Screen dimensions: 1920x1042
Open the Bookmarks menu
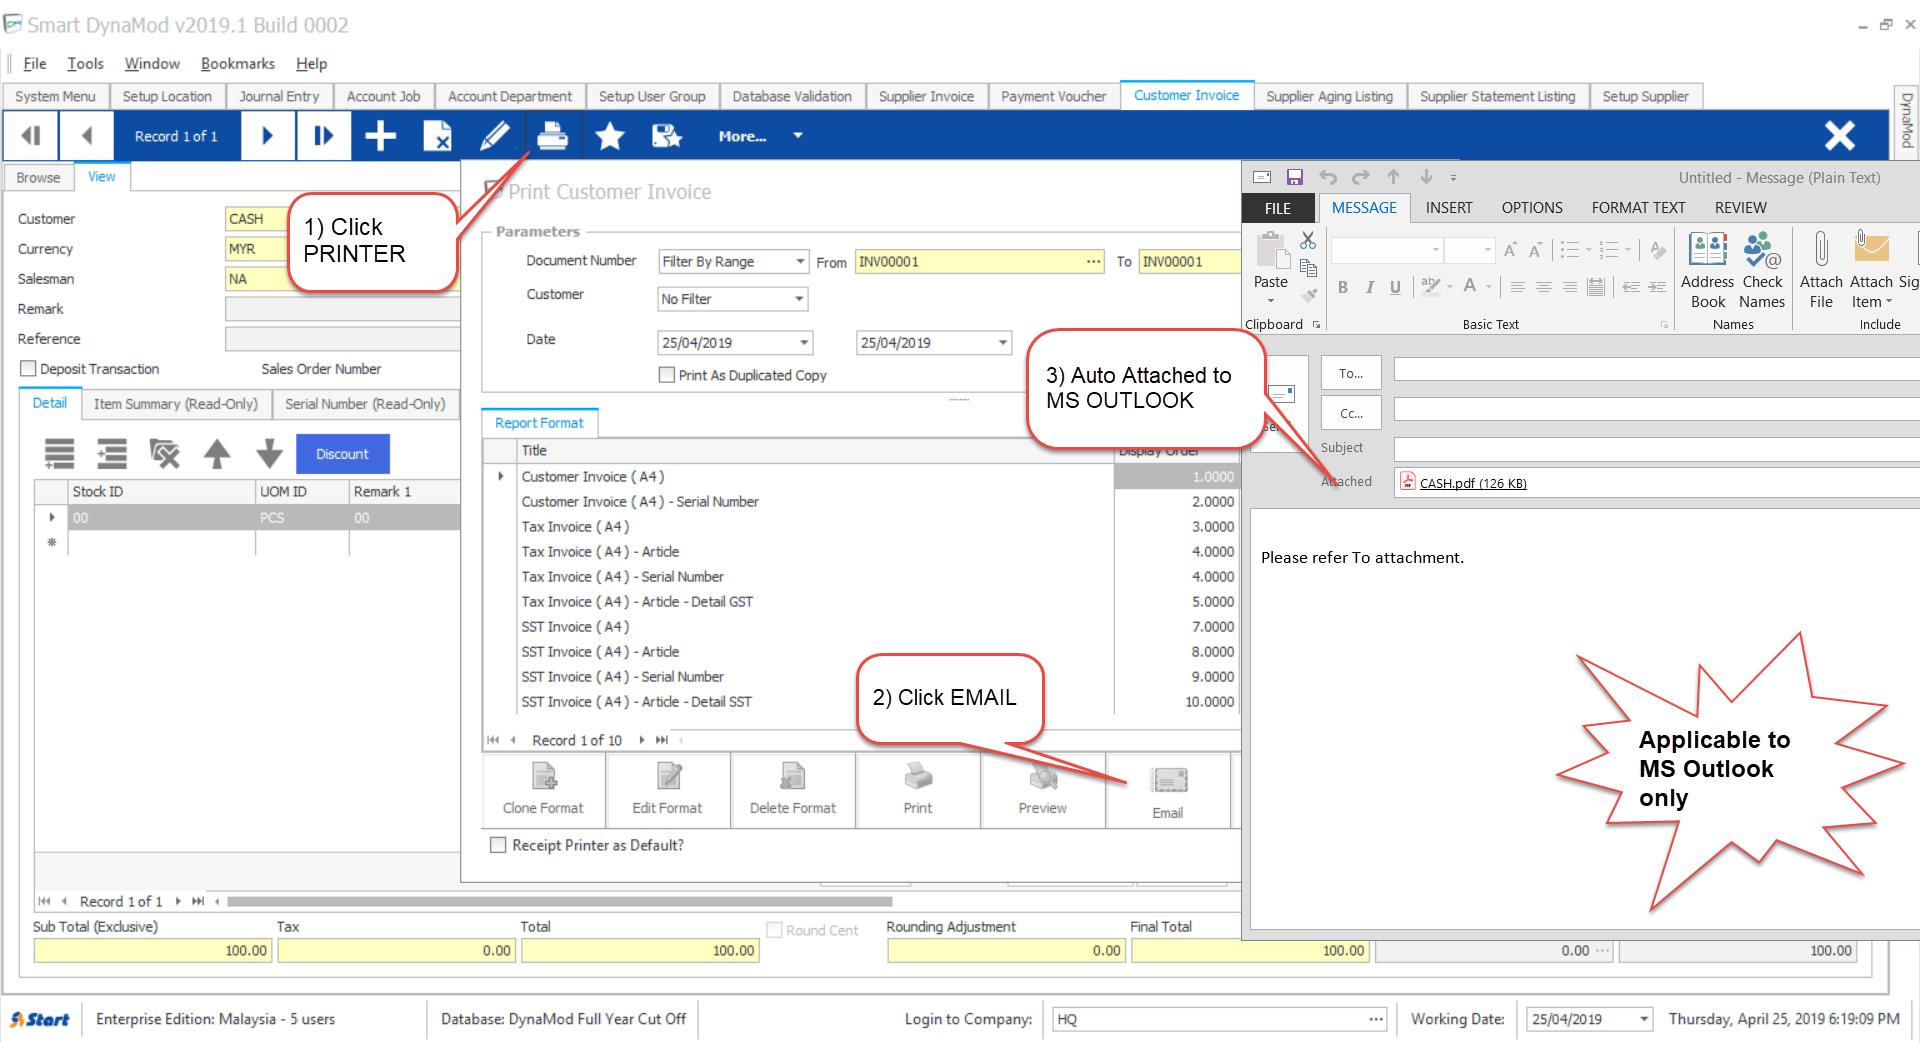click(238, 64)
